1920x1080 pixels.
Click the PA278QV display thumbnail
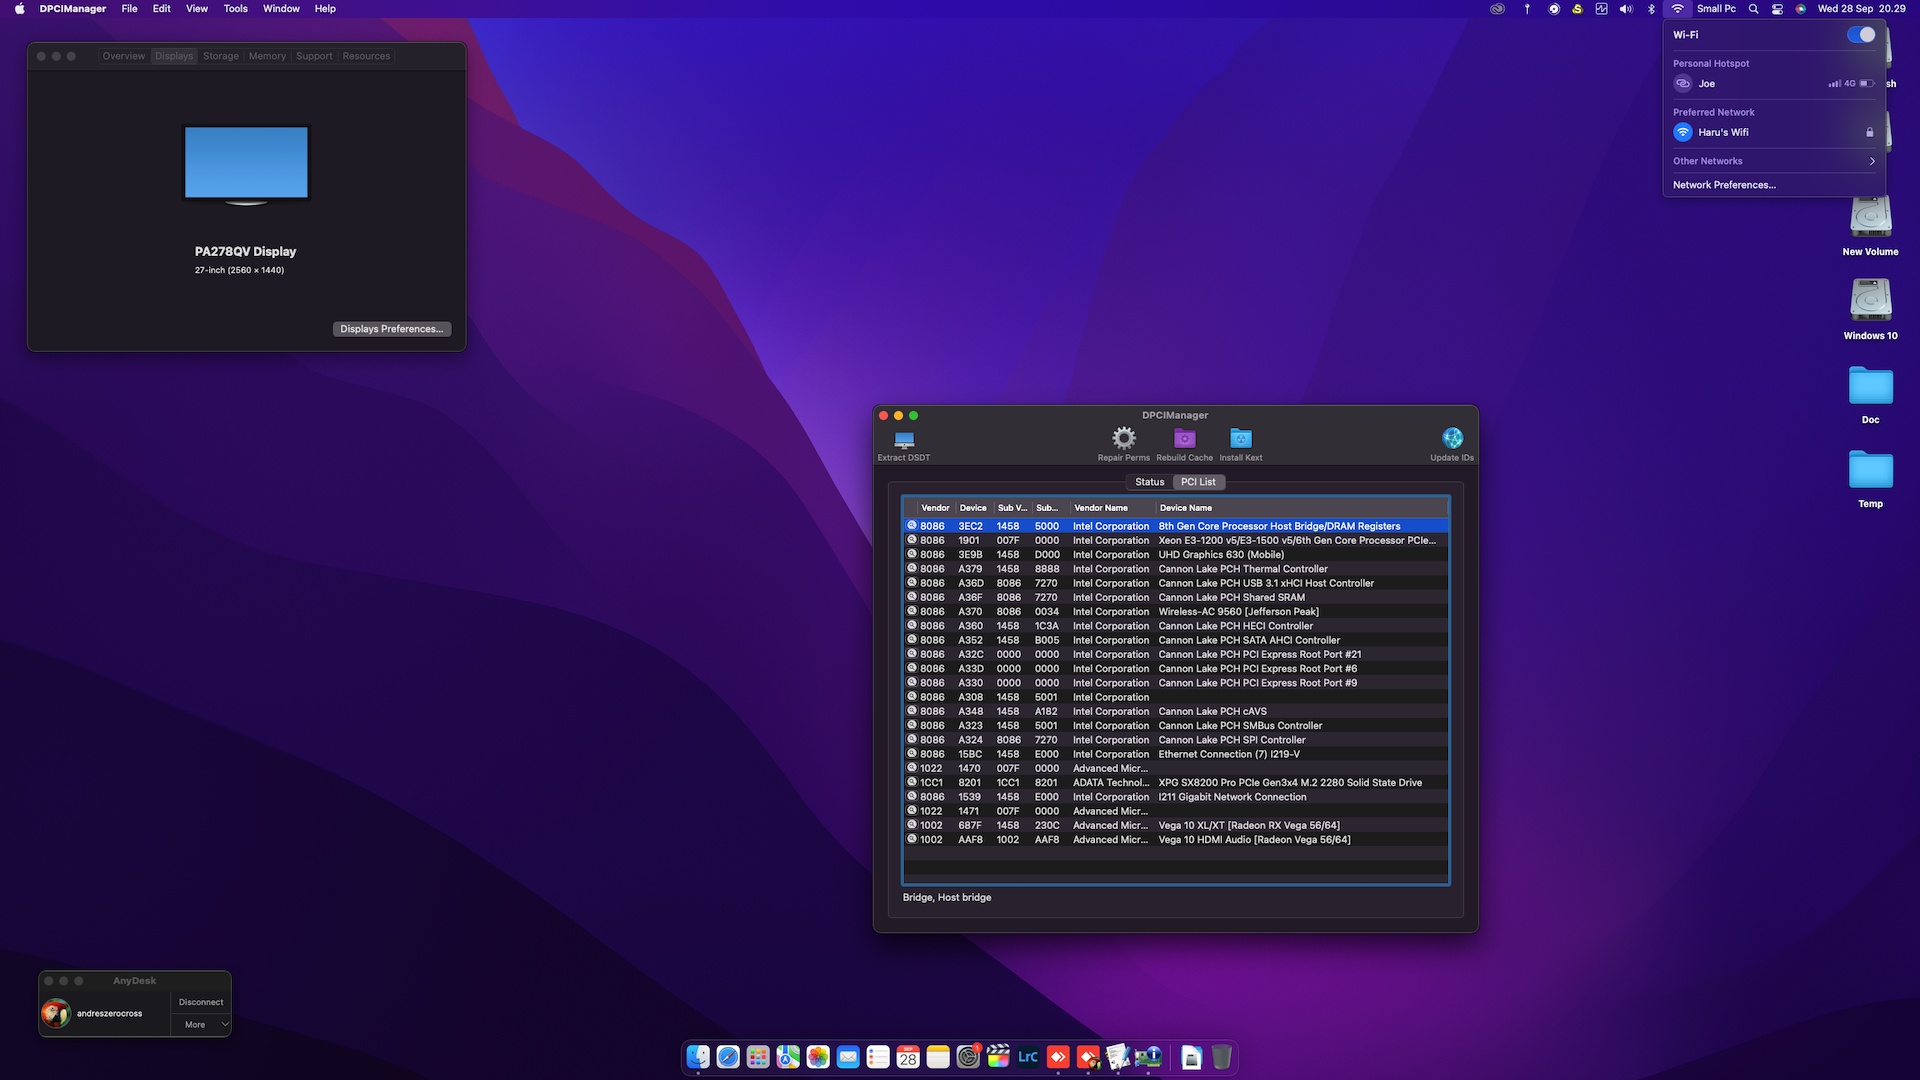coord(246,164)
